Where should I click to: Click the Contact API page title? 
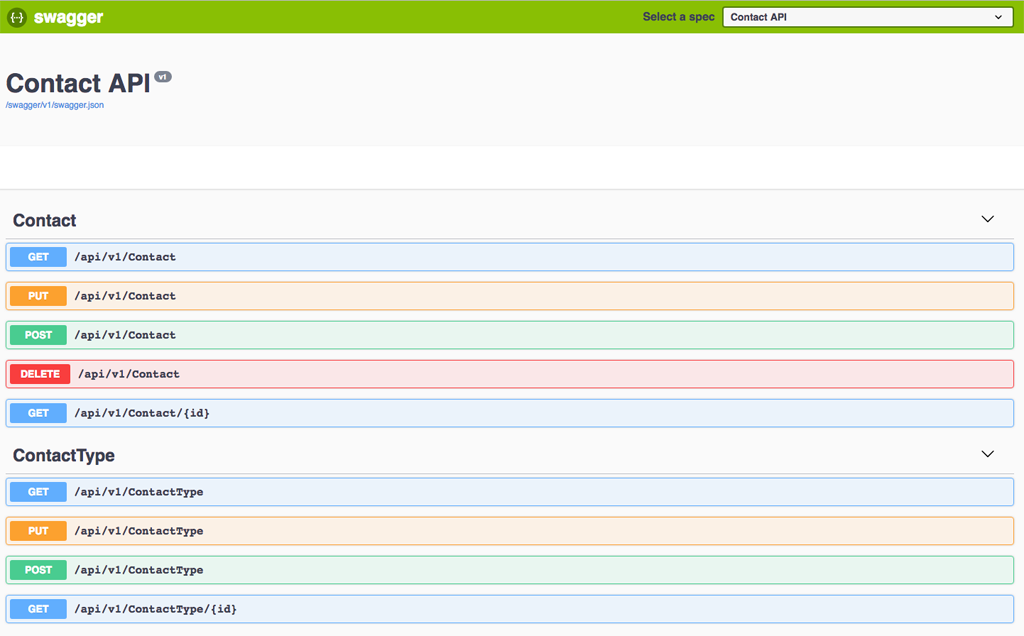78,84
